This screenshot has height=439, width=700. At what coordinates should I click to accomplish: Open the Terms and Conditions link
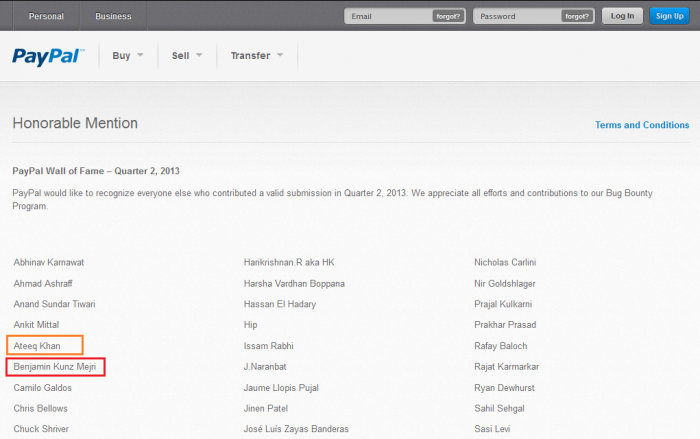(642, 125)
